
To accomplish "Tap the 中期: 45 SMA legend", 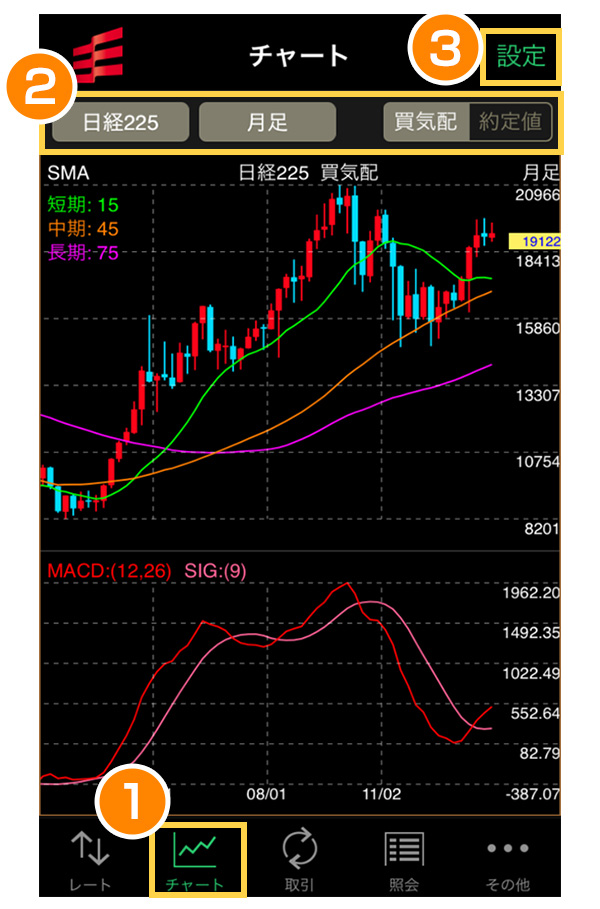I will tap(83, 228).
